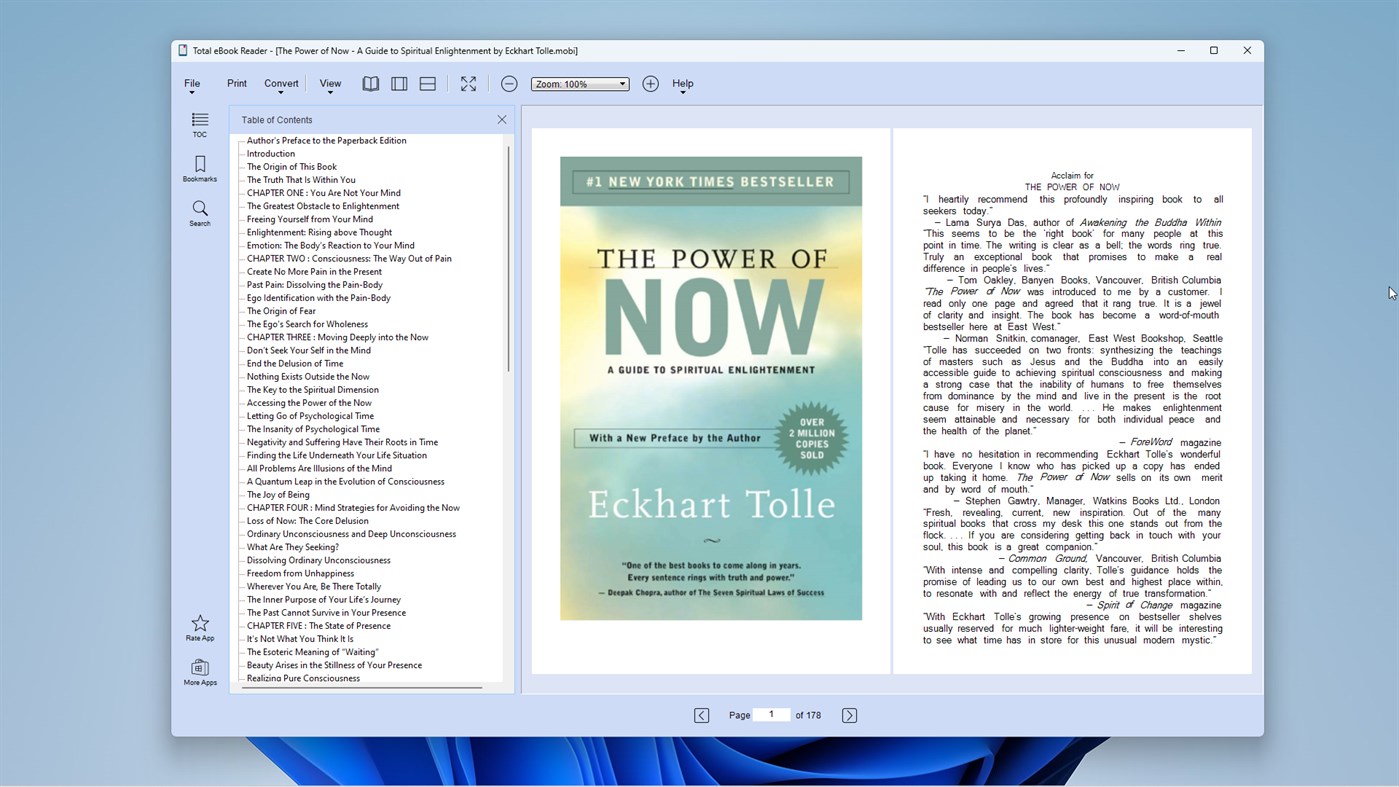Zoom out with the minus icon
This screenshot has height=787, width=1399.
pos(509,83)
